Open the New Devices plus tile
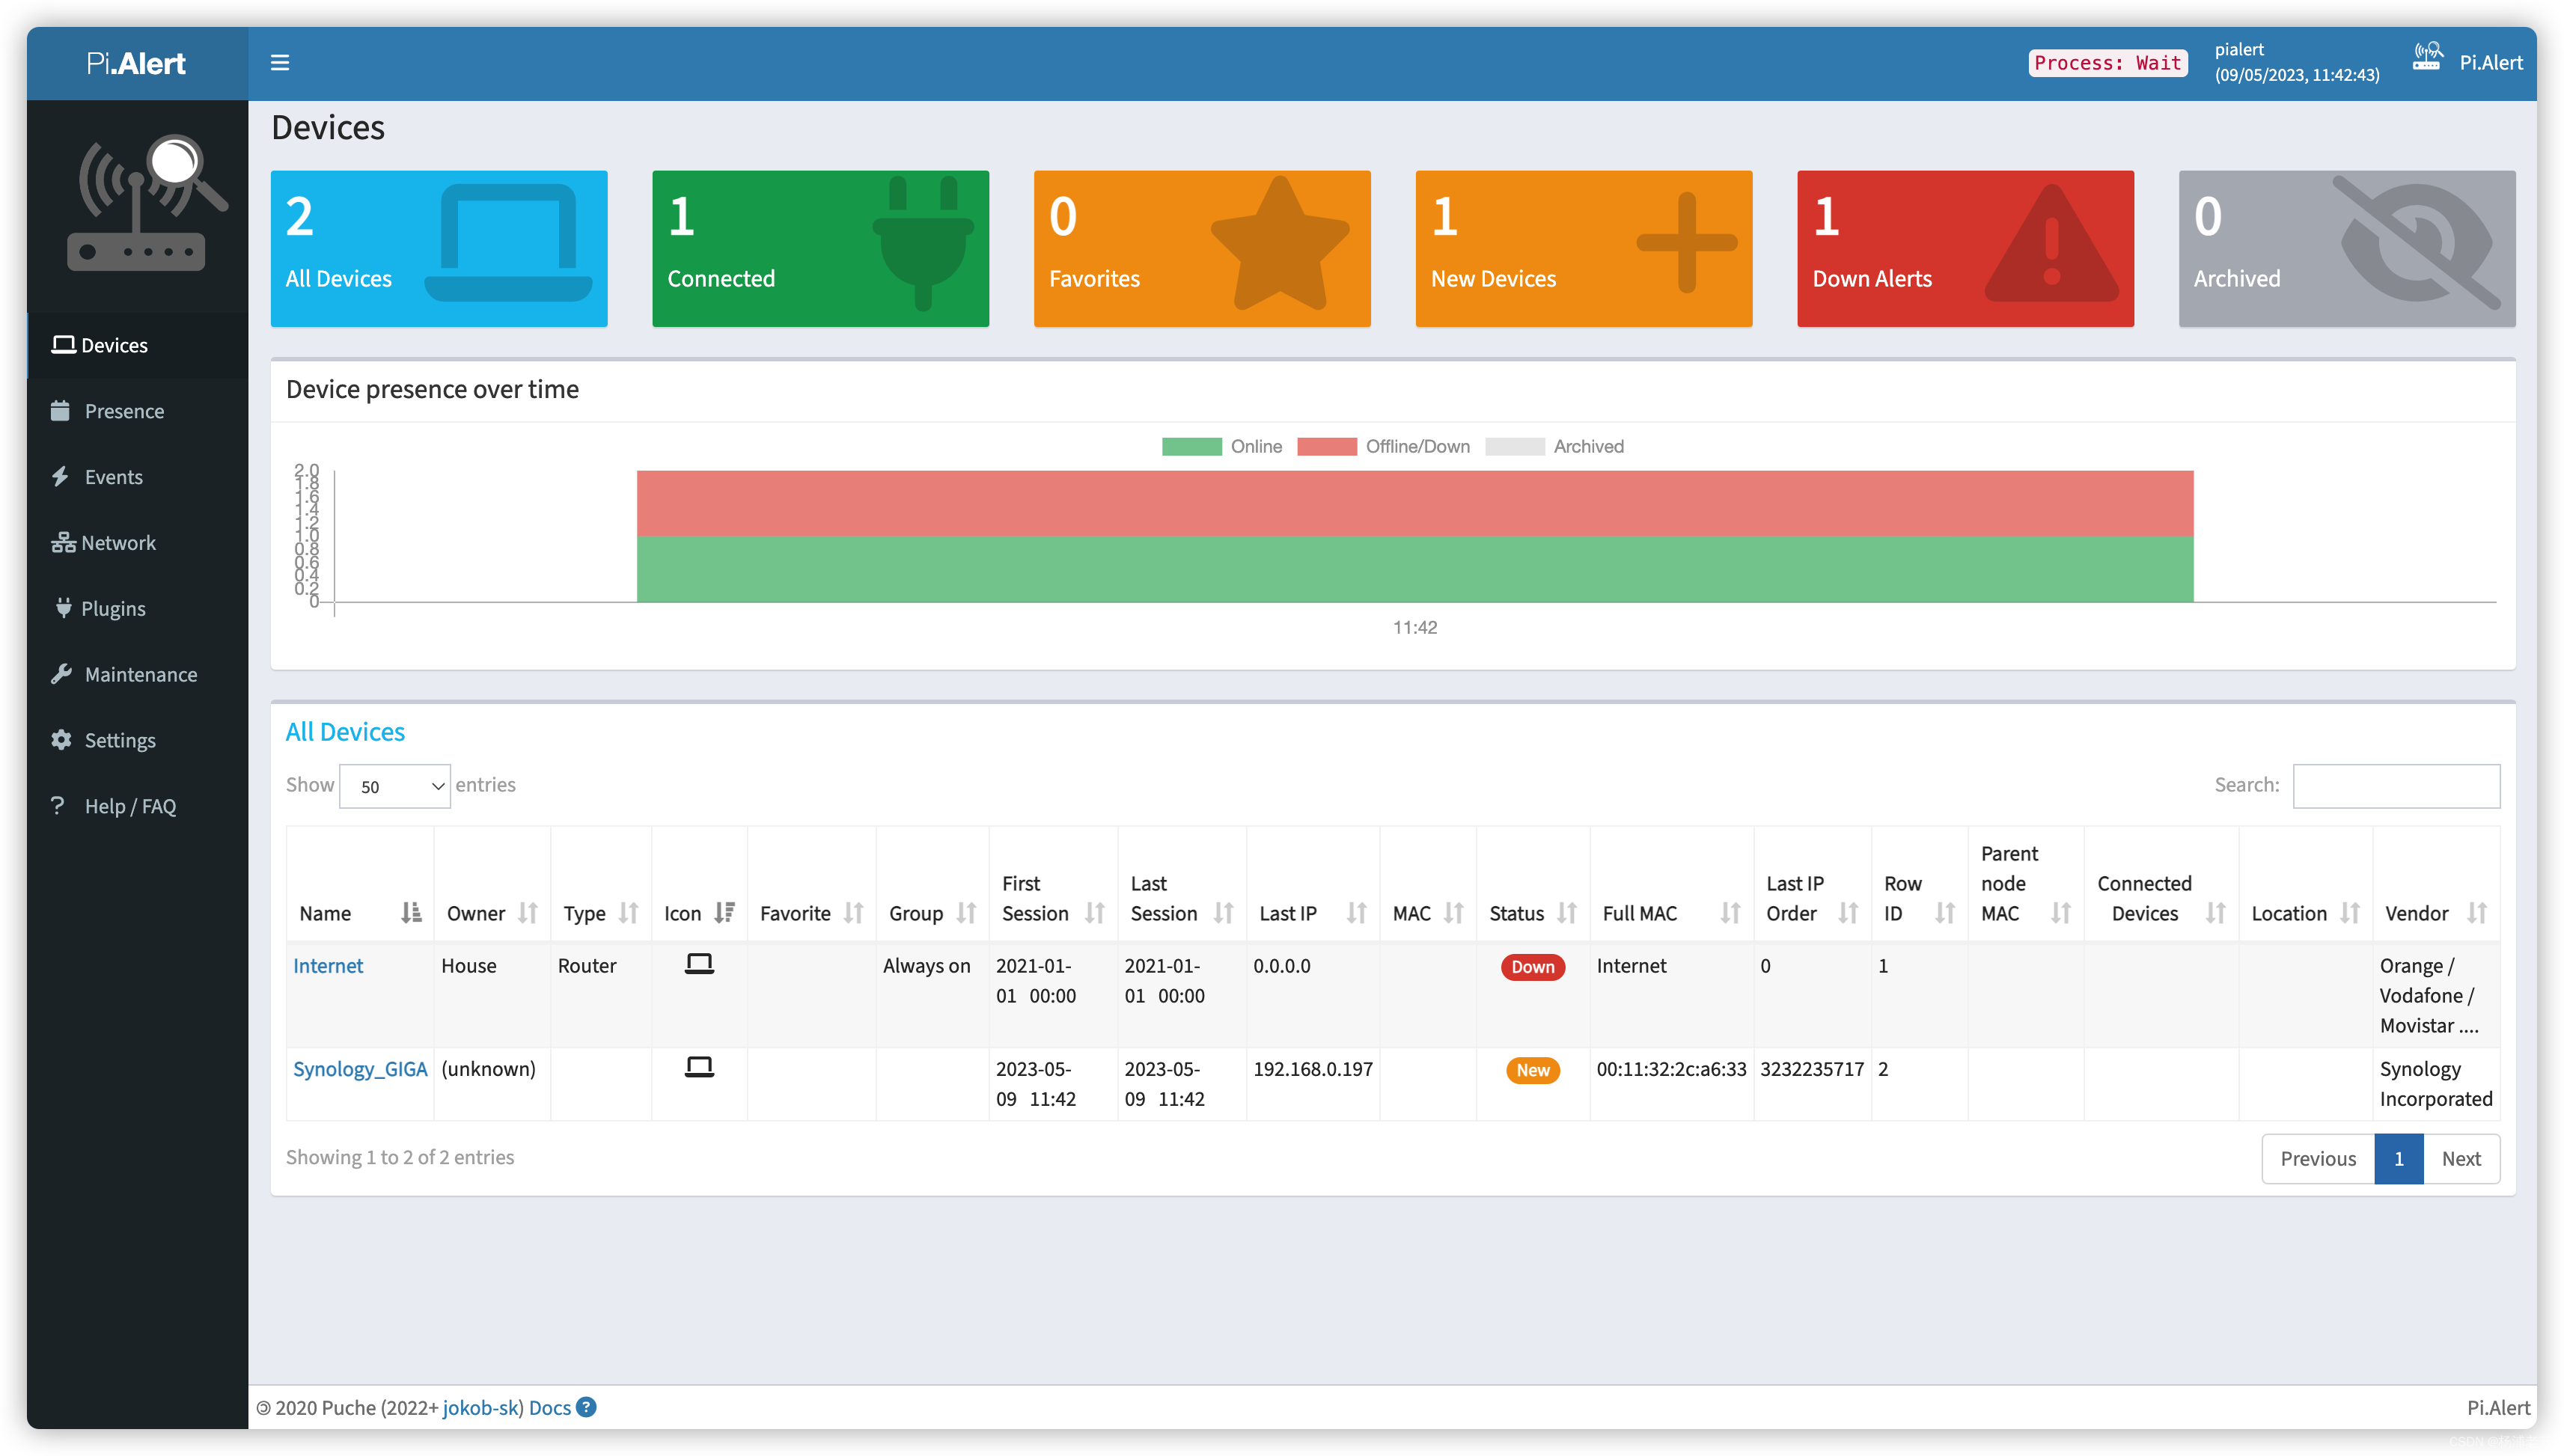 pyautogui.click(x=1583, y=248)
